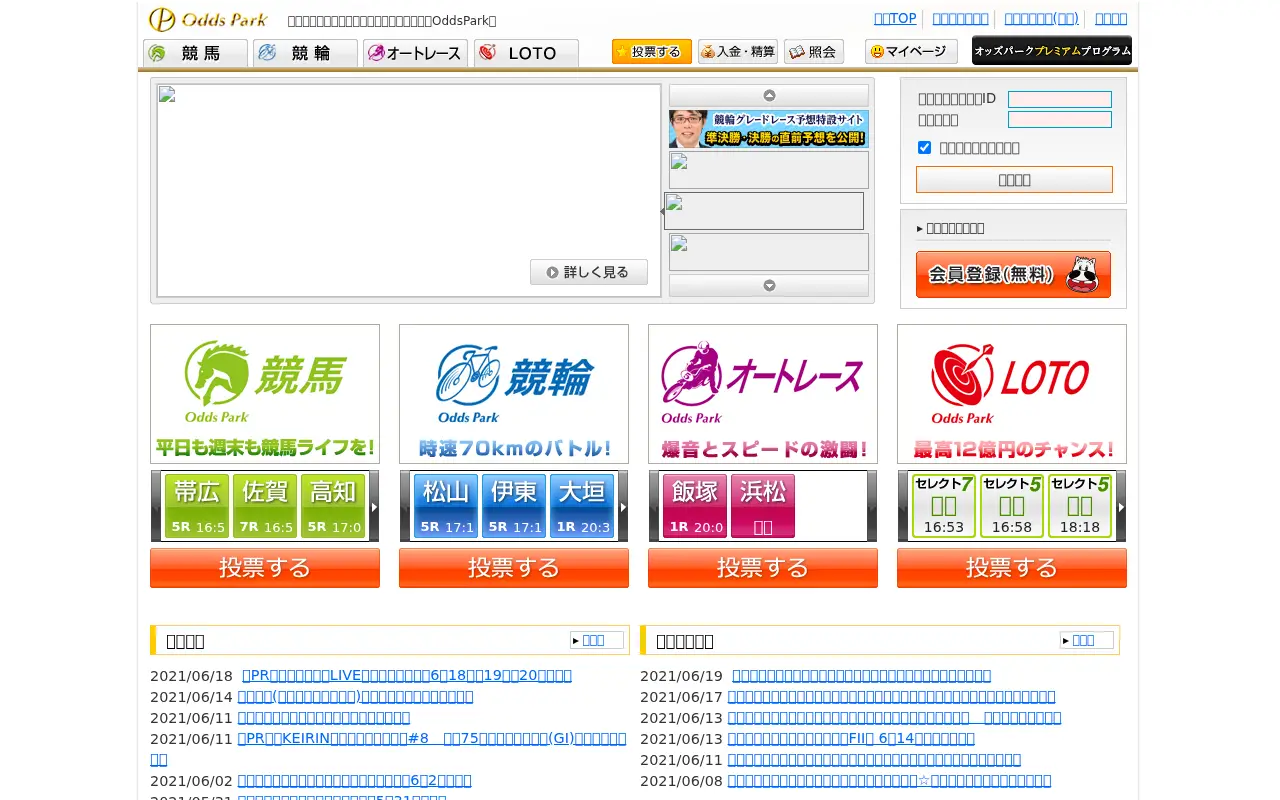Toggle the remember-login checkbox
Viewport: 1280px width, 800px height.
click(924, 147)
